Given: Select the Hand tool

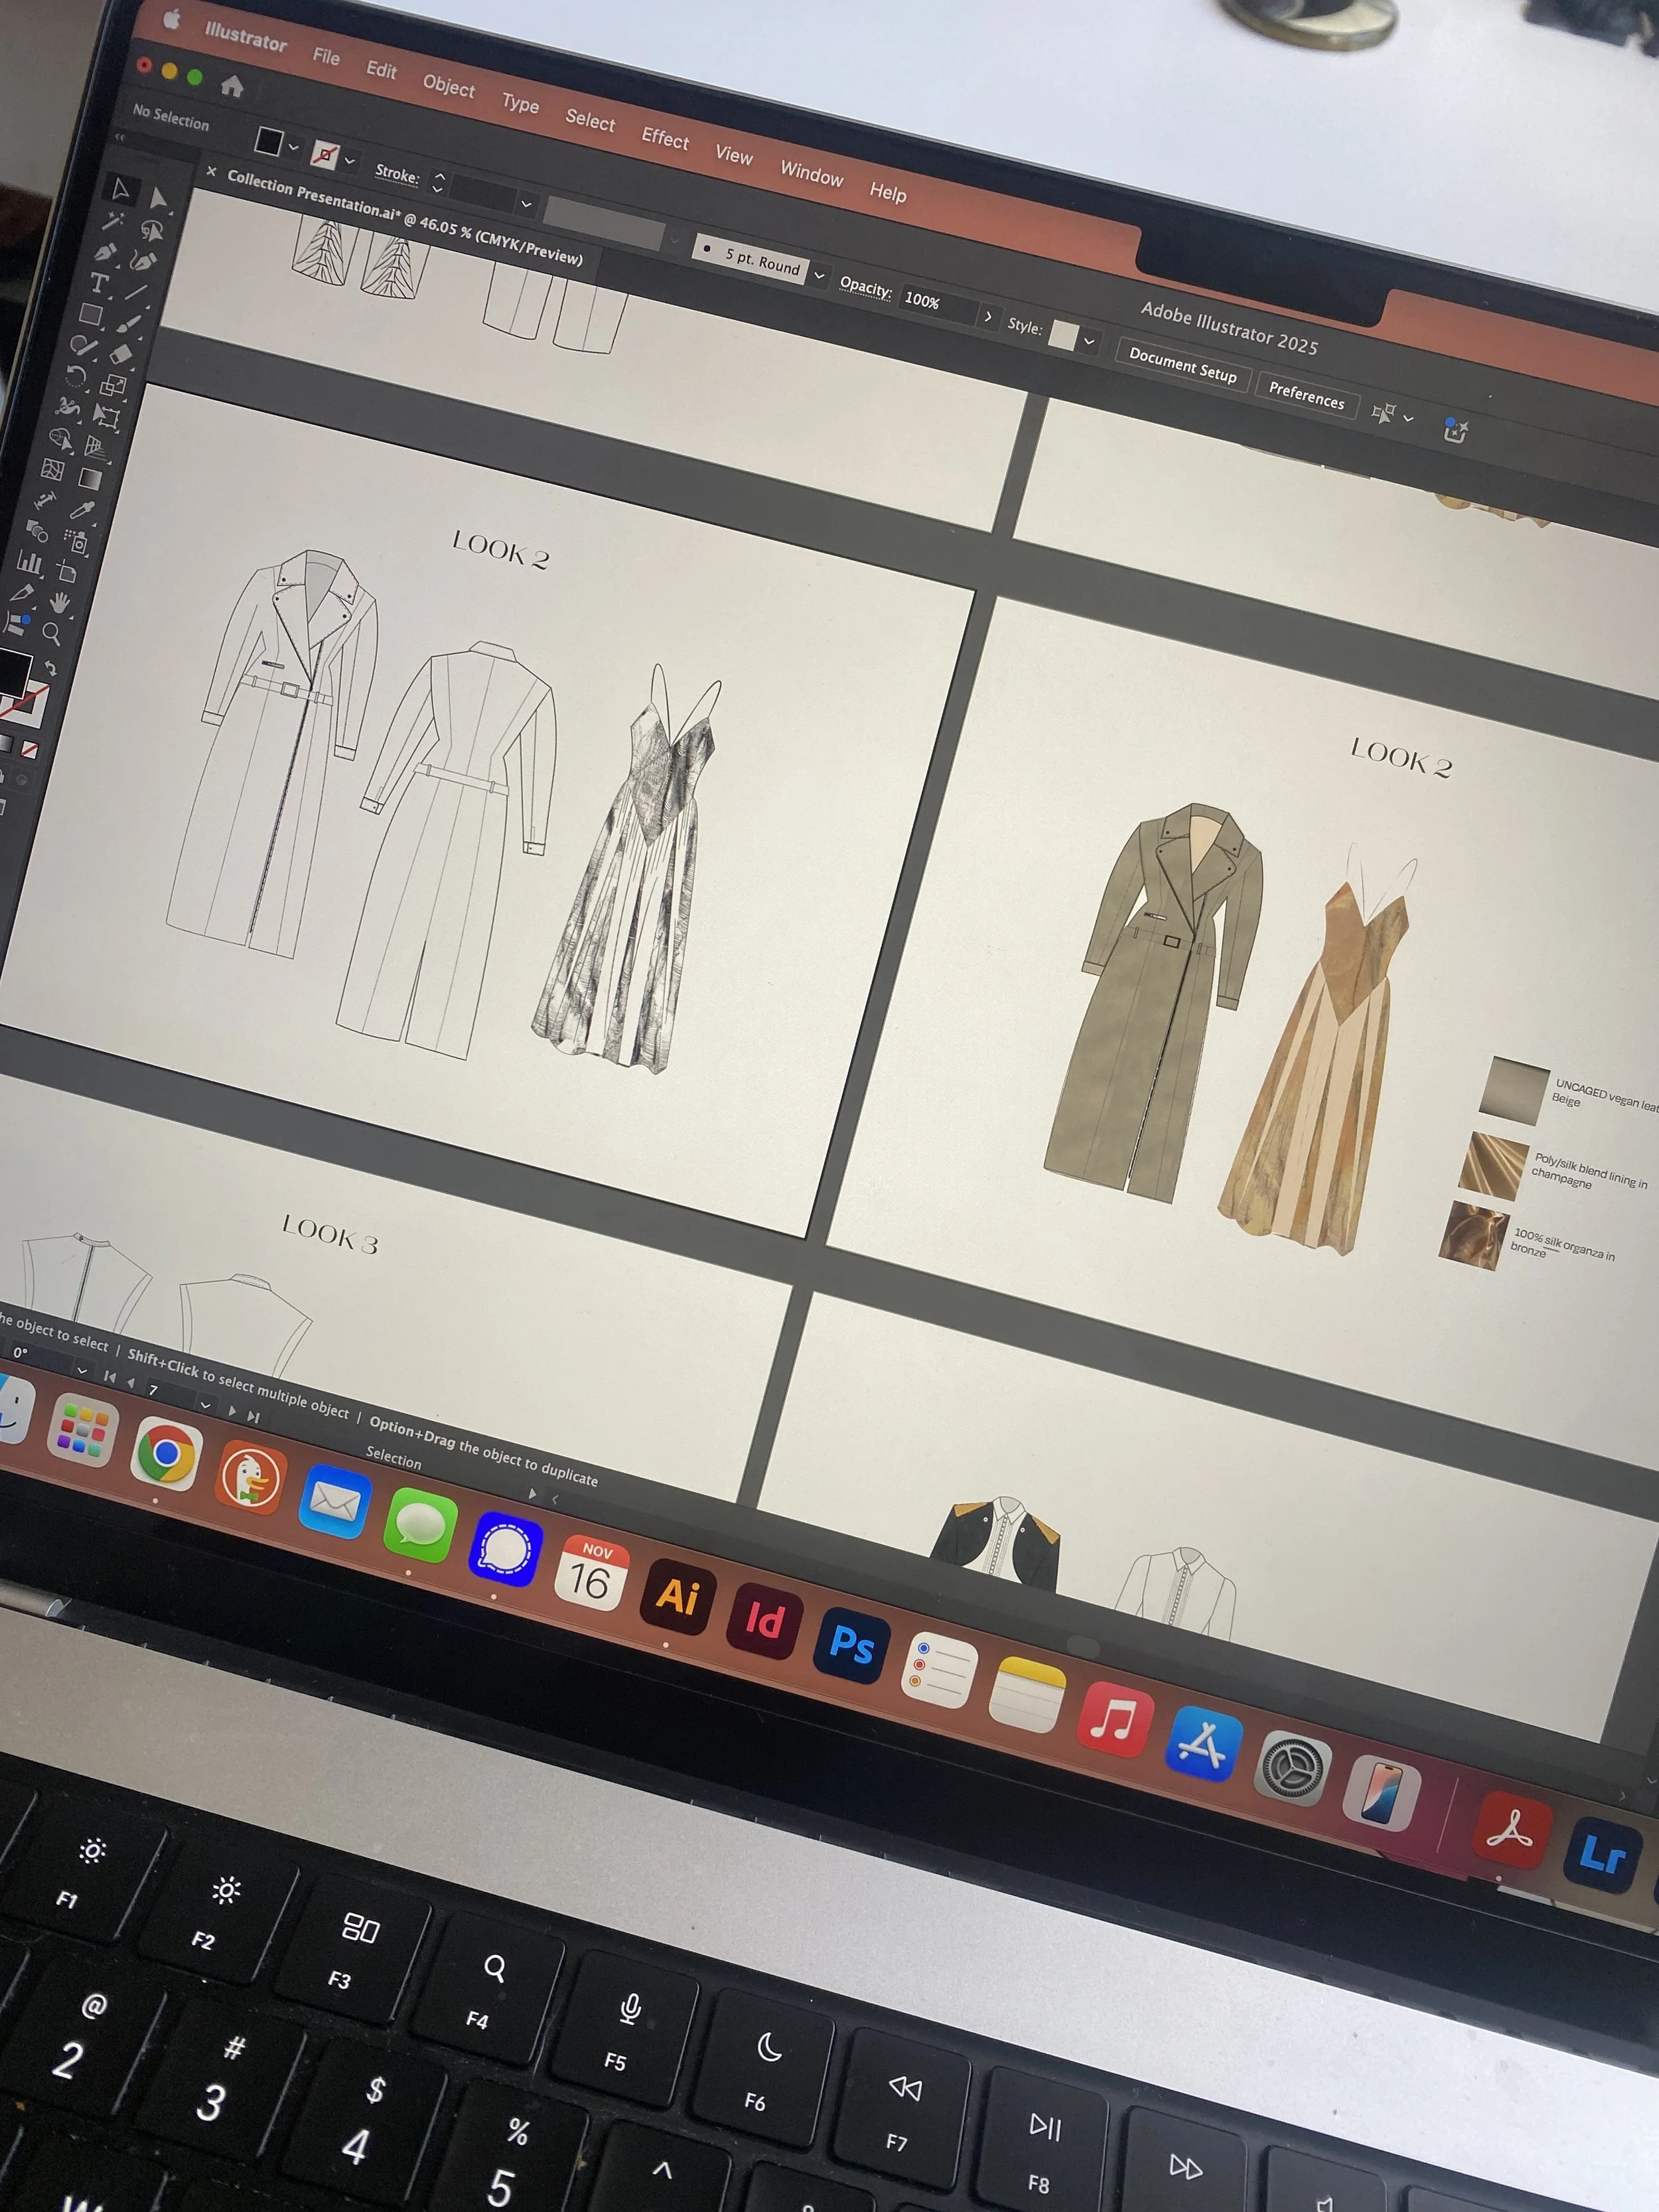Looking at the screenshot, I should 60,604.
